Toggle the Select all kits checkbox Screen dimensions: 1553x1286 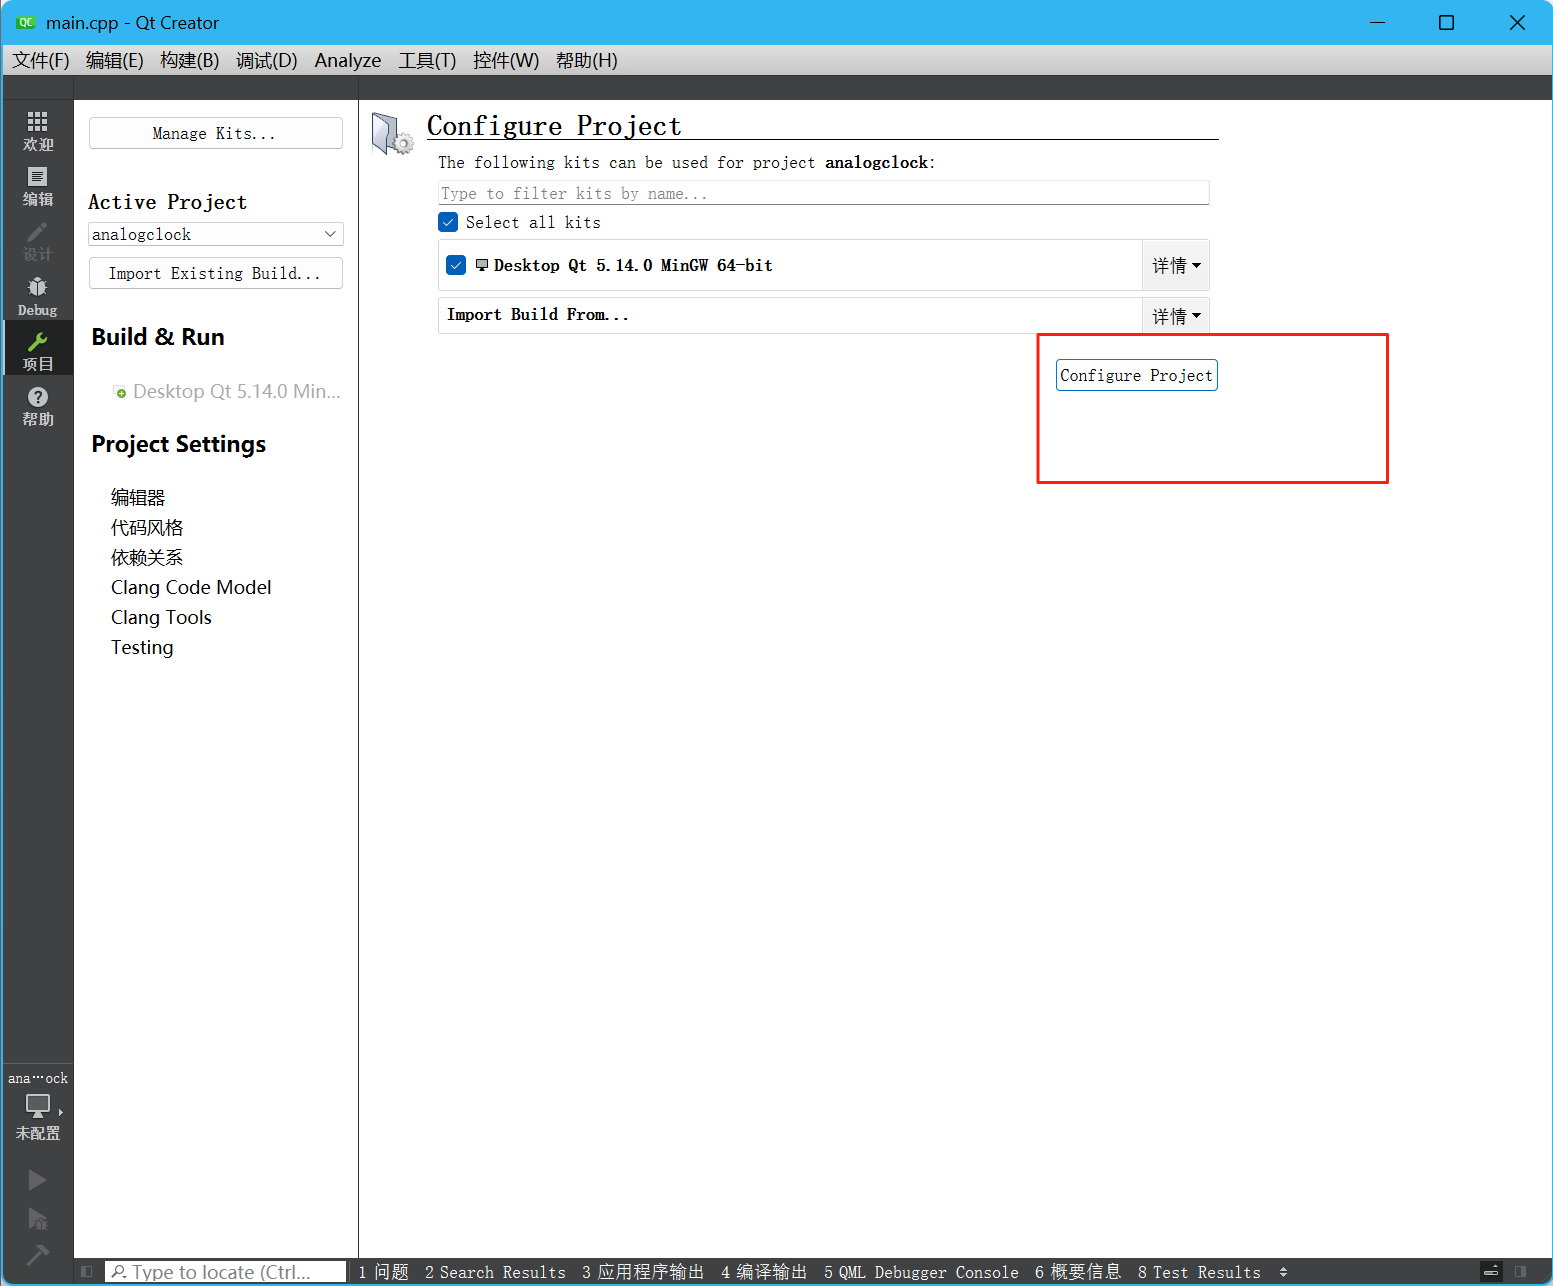pos(448,222)
